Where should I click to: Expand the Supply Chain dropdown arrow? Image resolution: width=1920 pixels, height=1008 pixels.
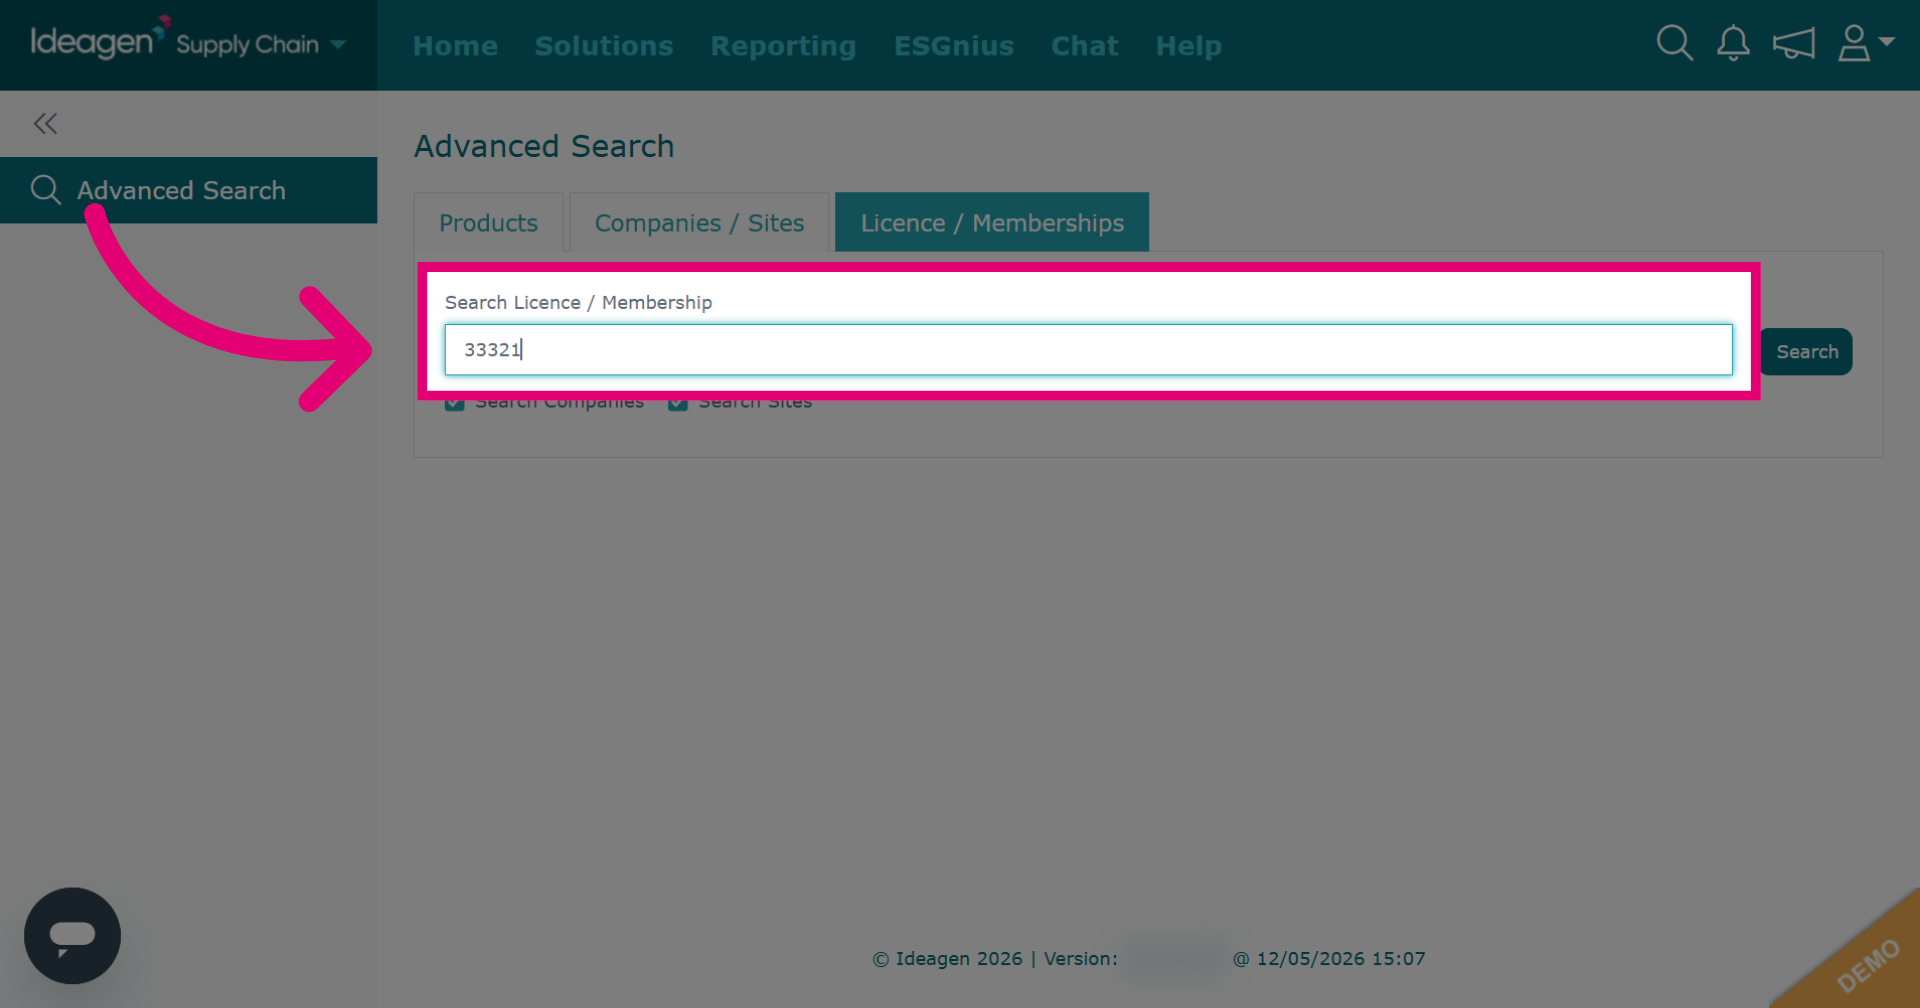(x=338, y=45)
